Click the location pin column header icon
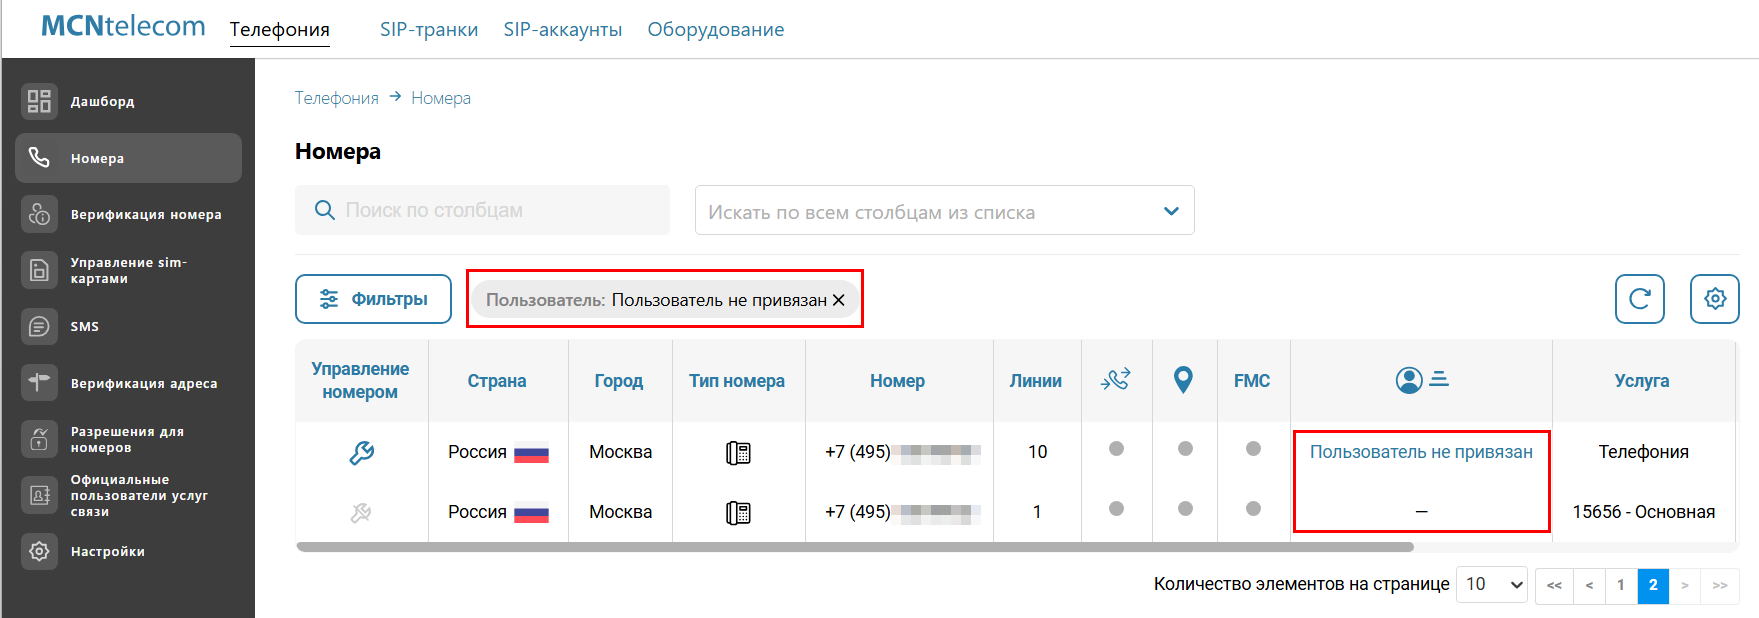 pos(1183,380)
